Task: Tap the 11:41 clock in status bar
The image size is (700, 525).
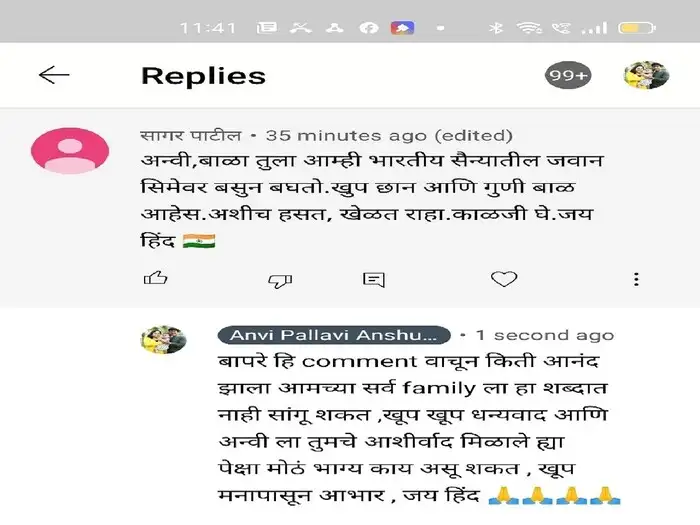Action: click(x=208, y=28)
